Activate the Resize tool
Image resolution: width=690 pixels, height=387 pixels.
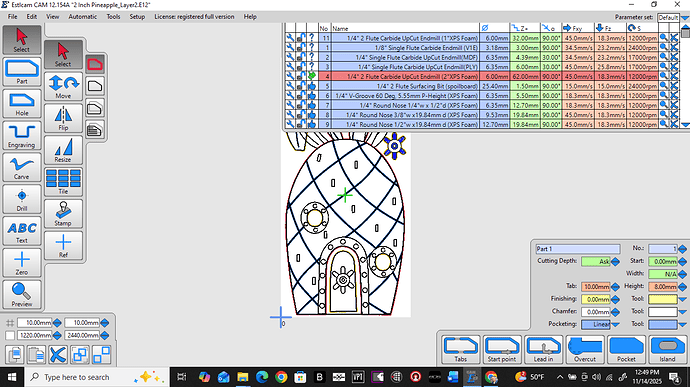point(63,150)
